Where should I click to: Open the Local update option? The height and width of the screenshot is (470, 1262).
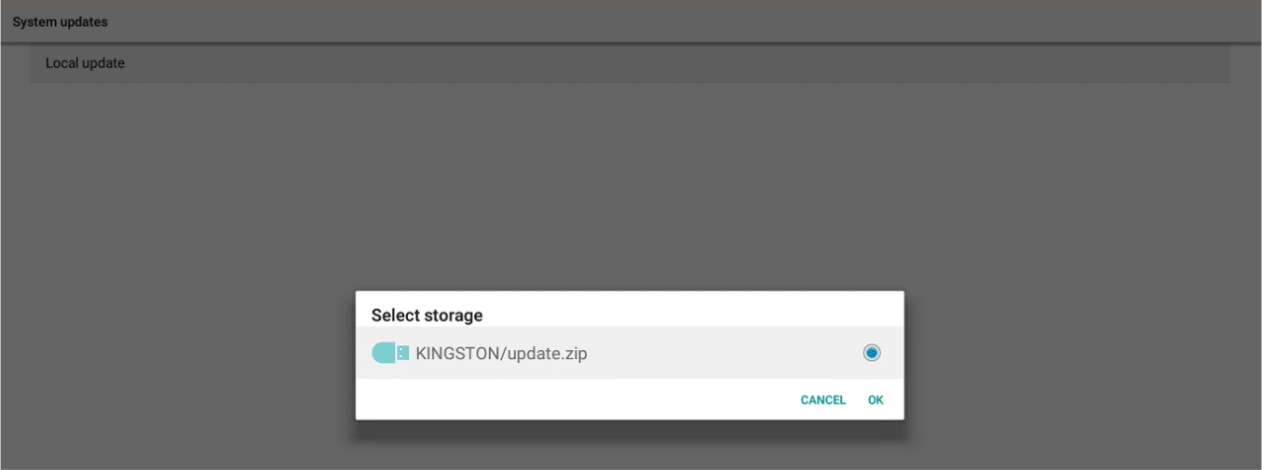[x=85, y=63]
